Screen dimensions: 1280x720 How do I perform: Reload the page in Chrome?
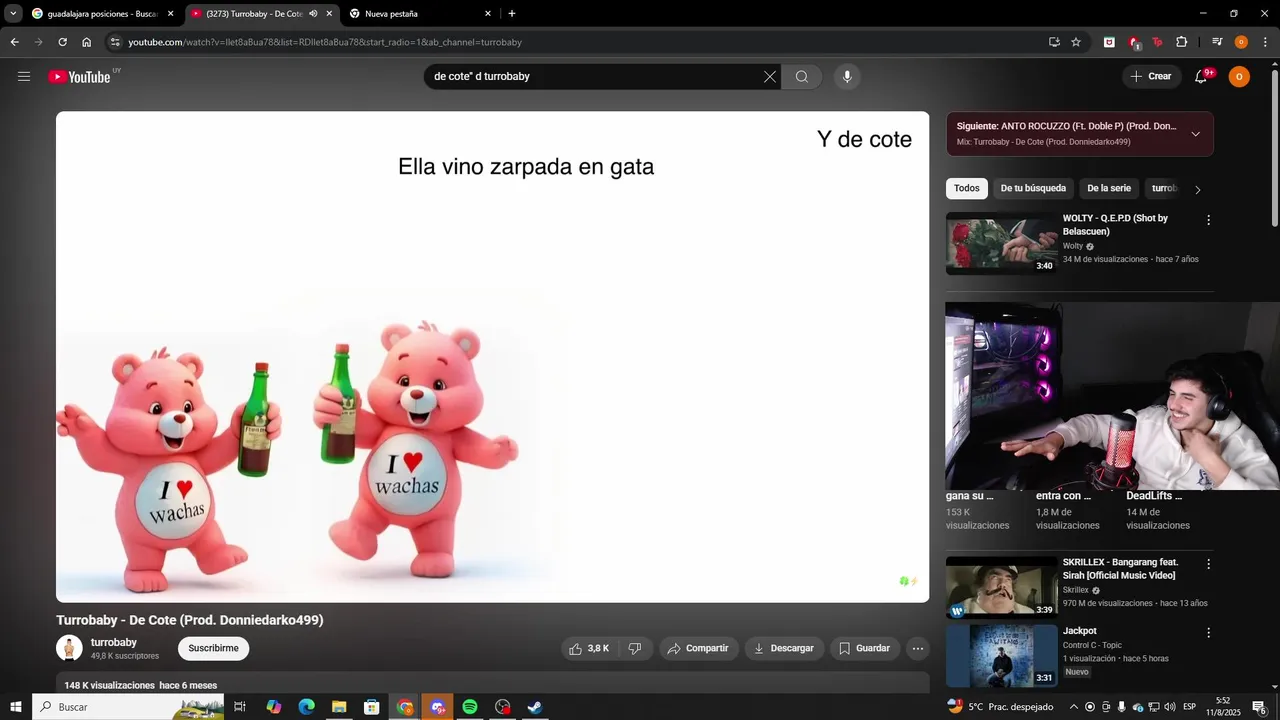coord(62,42)
